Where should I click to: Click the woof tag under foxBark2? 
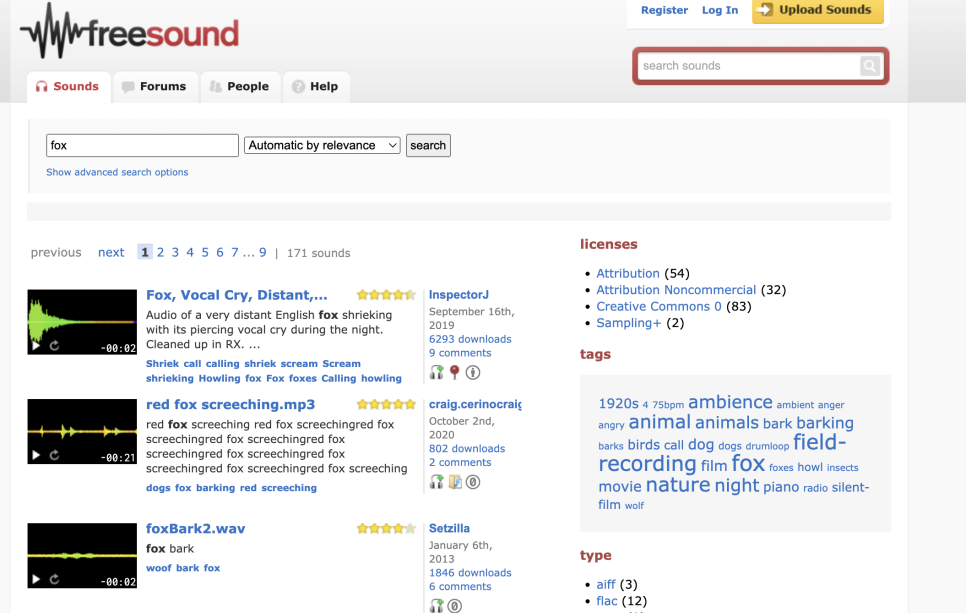159,568
